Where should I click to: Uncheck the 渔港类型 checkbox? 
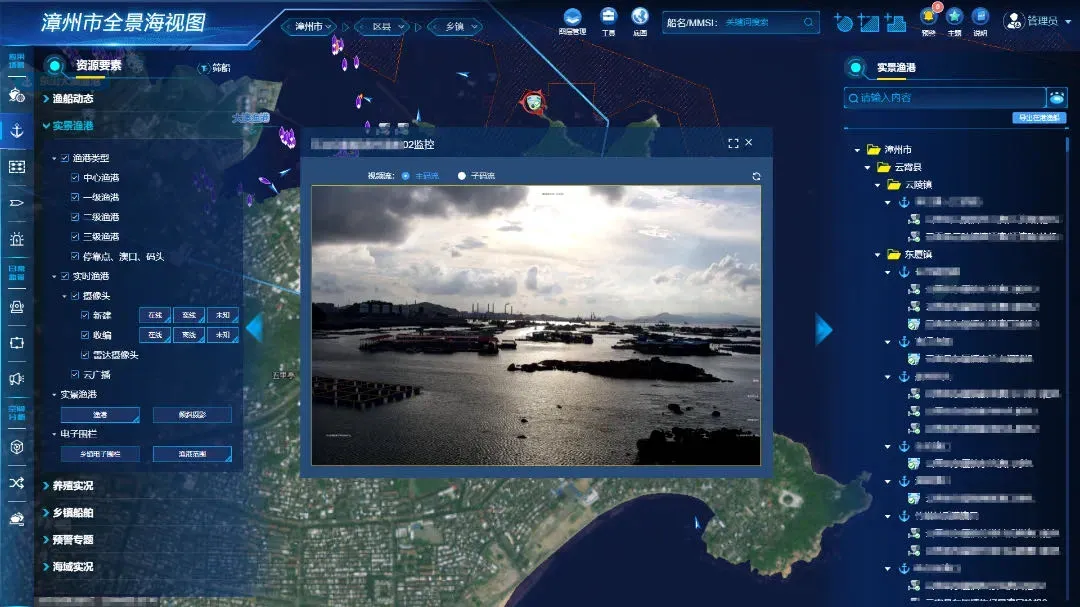pyautogui.click(x=65, y=158)
